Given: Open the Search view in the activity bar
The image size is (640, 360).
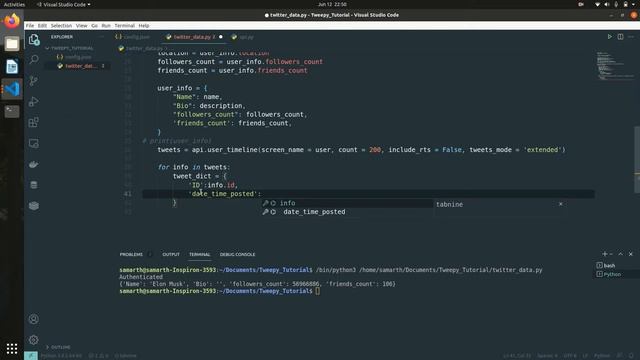Looking at the screenshot, I should coord(34,60).
